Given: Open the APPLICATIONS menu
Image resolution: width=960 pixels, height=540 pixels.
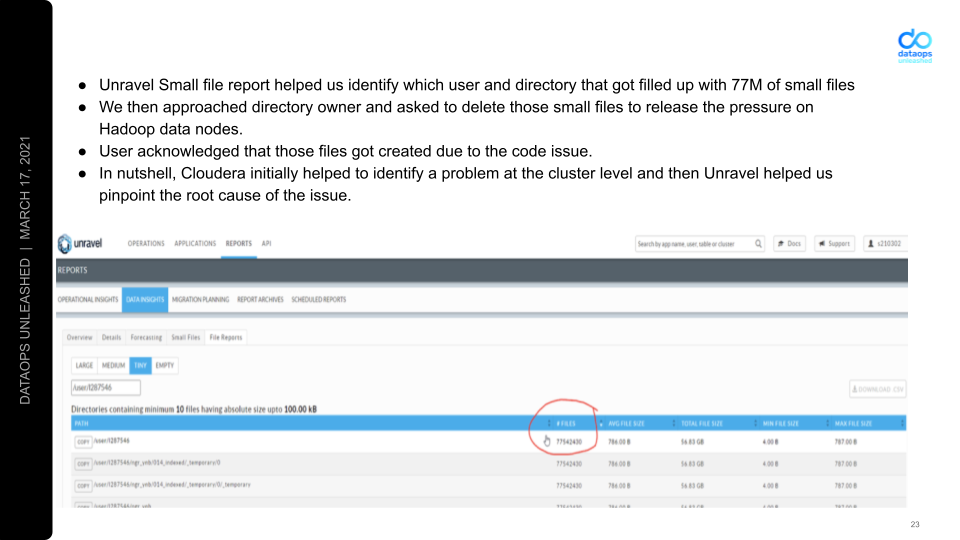Looking at the screenshot, I should coord(195,244).
